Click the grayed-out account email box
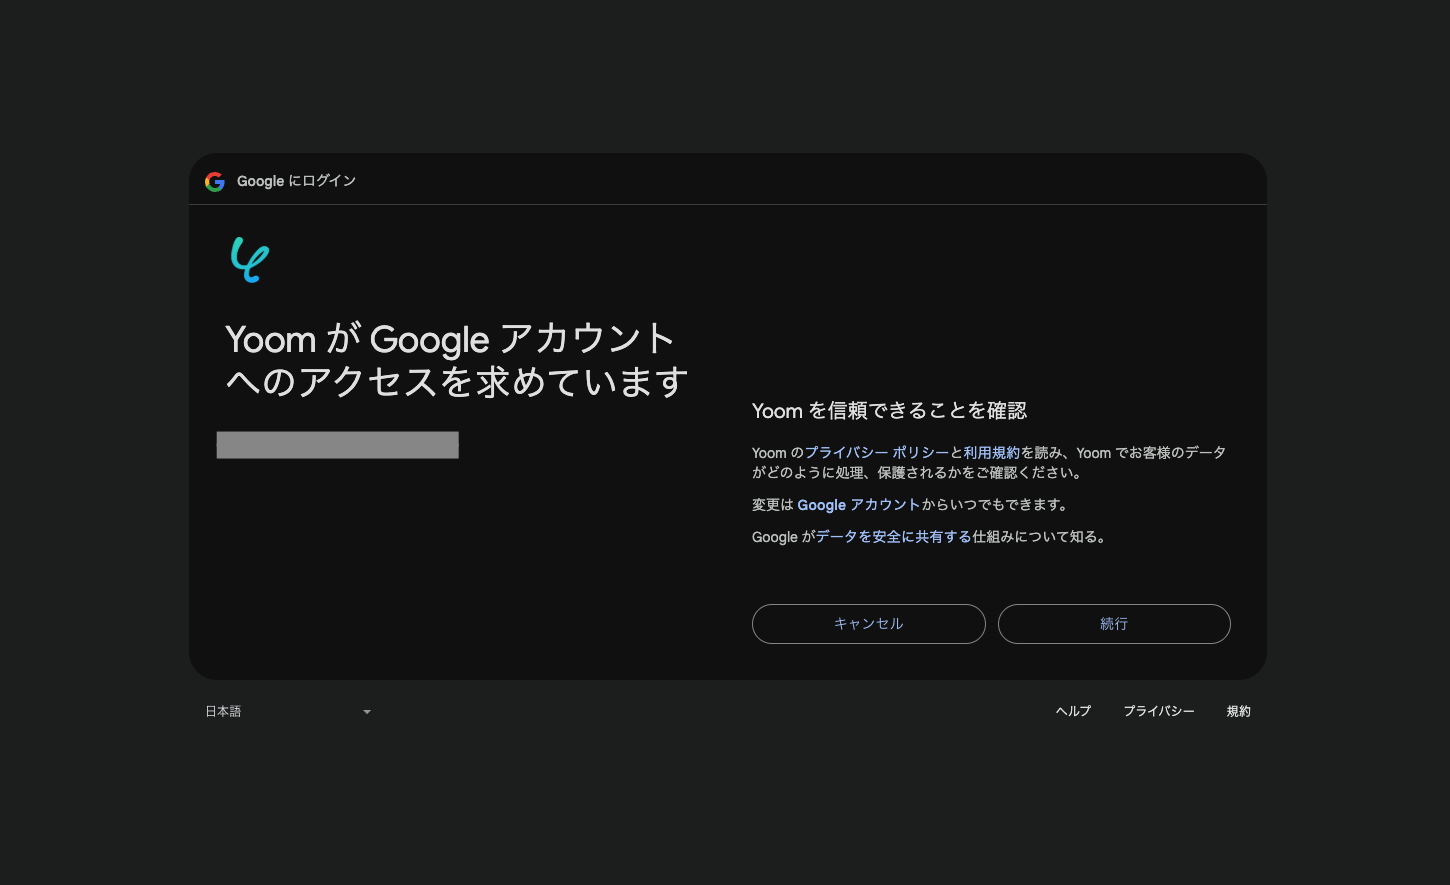The width and height of the screenshot is (1450, 885). click(x=337, y=445)
